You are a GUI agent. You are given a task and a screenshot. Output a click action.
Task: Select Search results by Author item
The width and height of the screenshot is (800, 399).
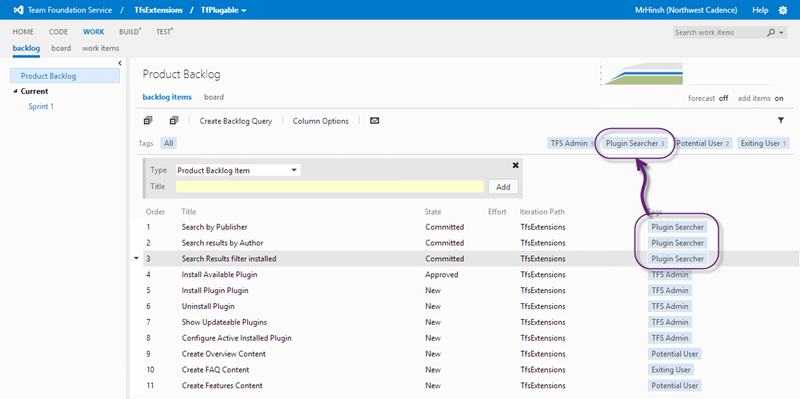pos(222,243)
